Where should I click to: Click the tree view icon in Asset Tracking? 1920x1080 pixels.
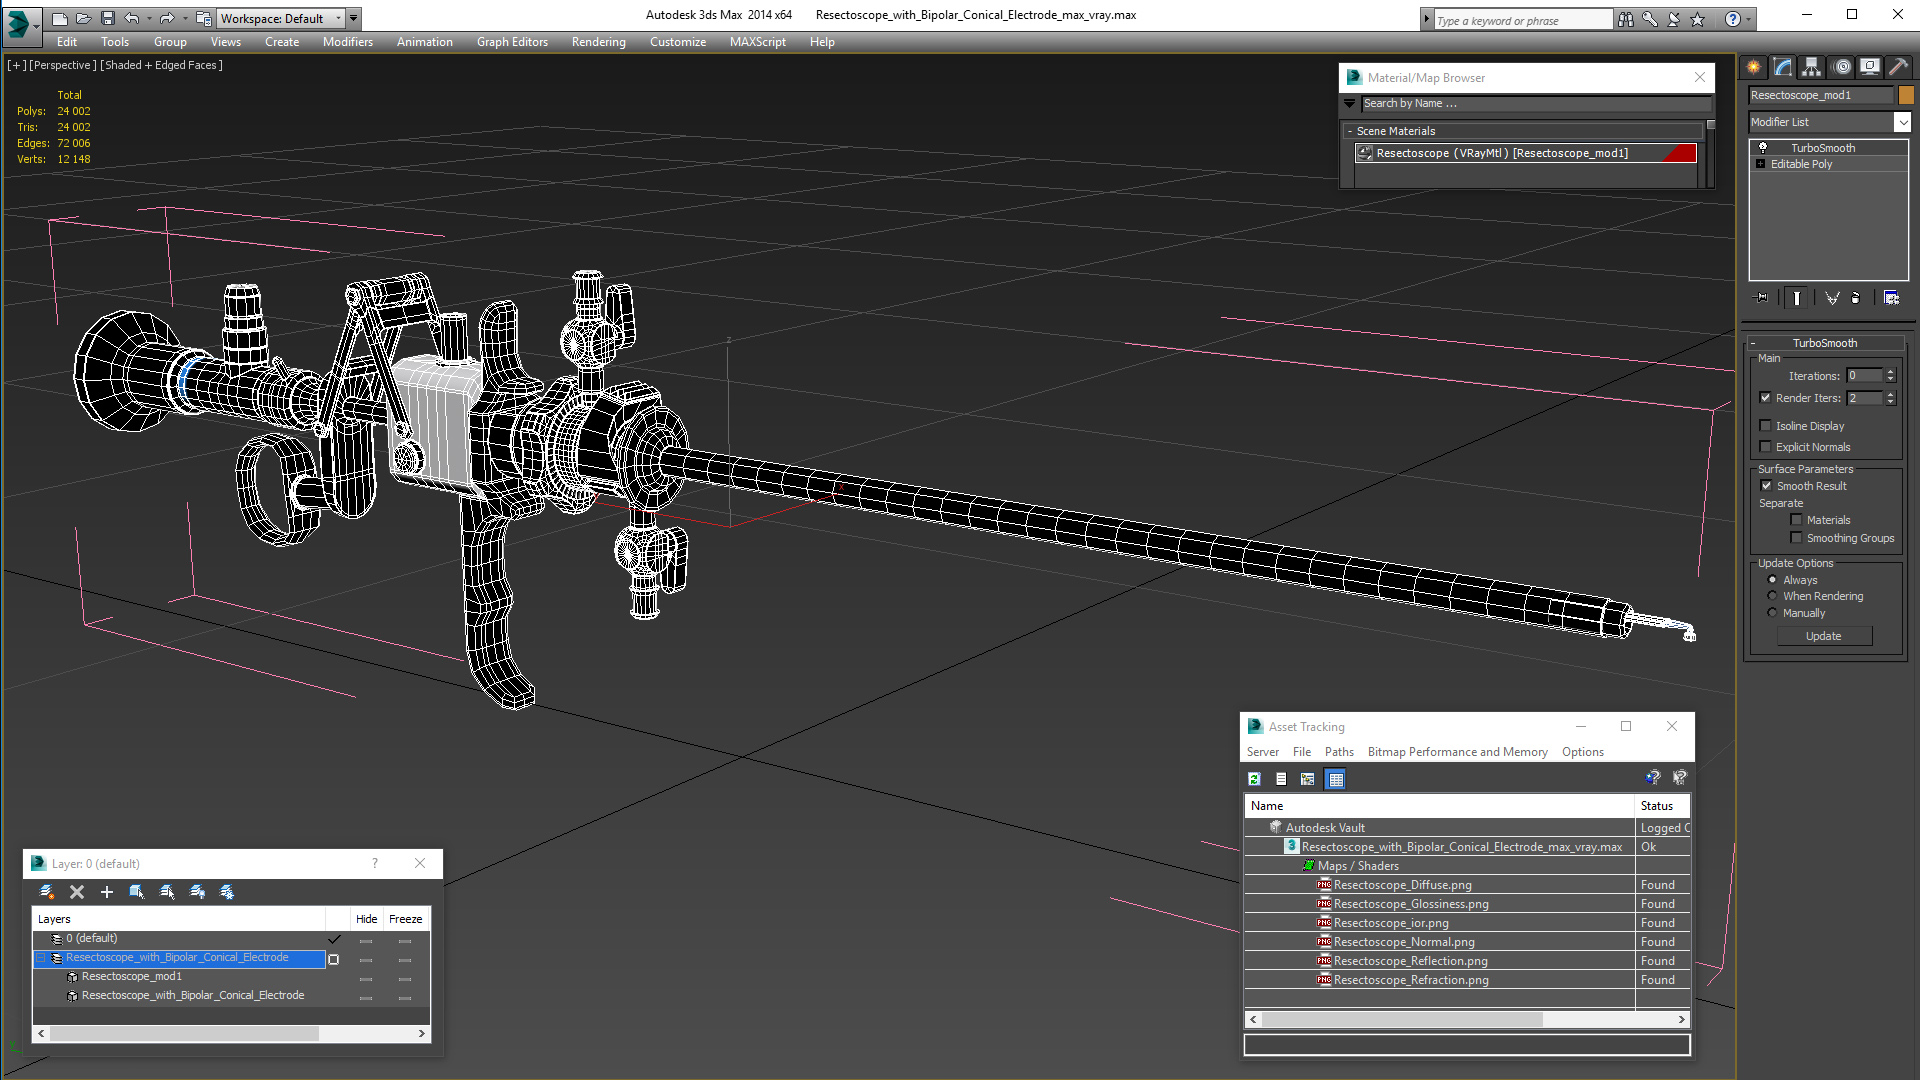pyautogui.click(x=1307, y=779)
